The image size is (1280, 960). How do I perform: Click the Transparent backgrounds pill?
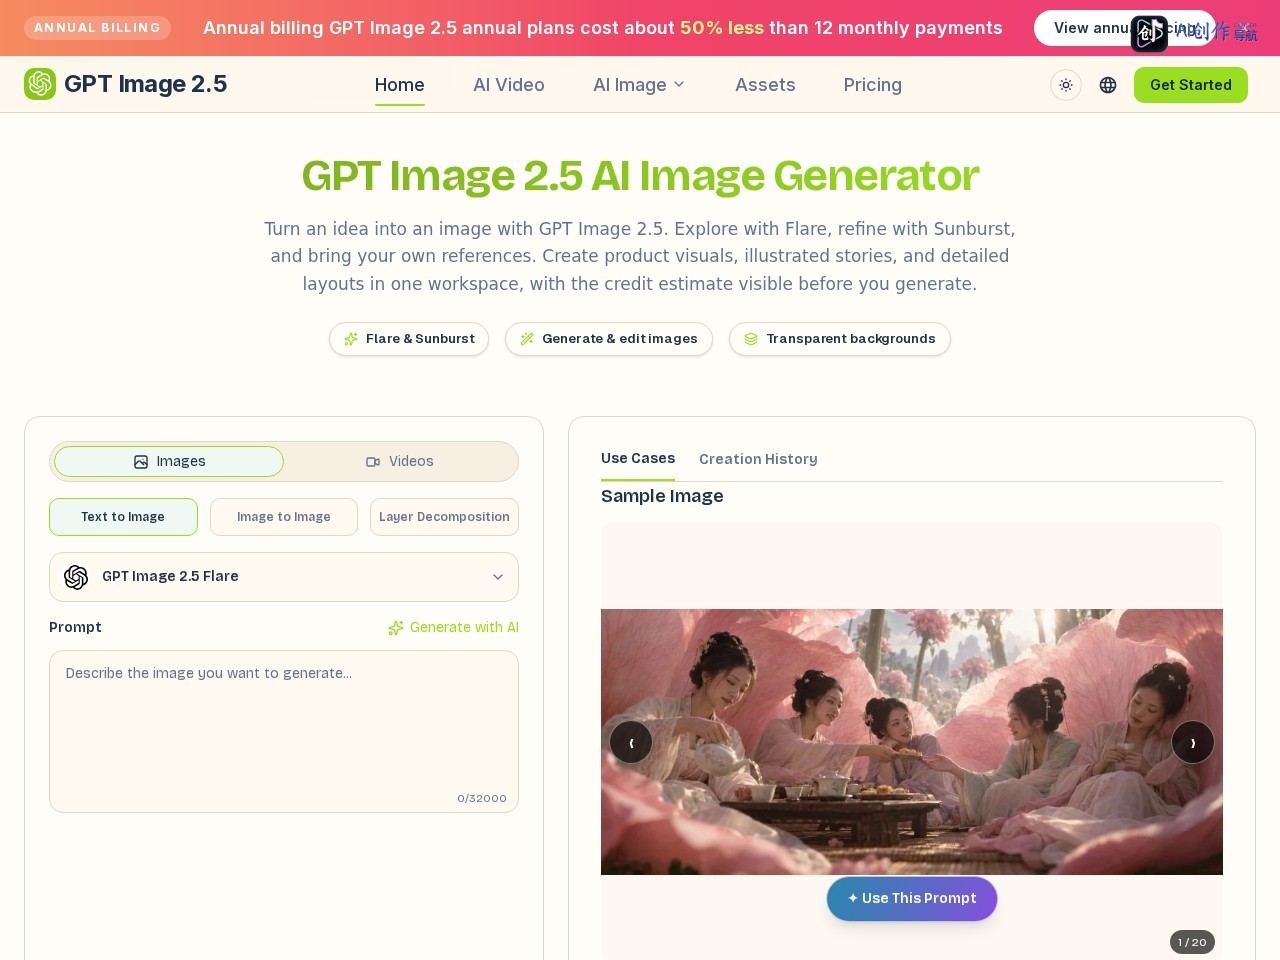click(x=840, y=339)
